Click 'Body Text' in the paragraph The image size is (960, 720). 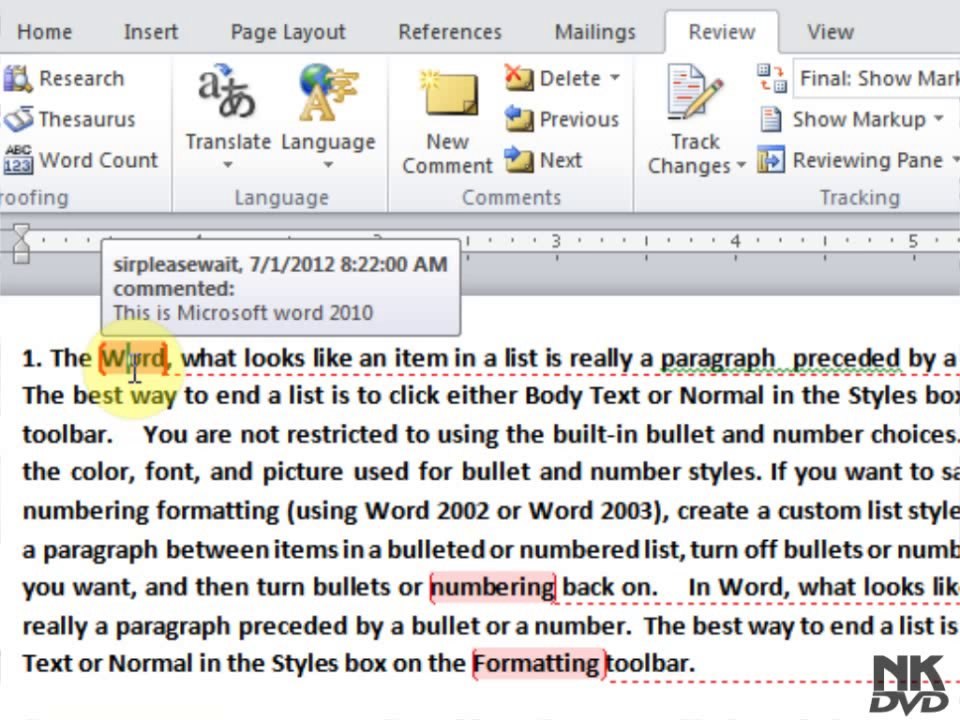point(583,396)
